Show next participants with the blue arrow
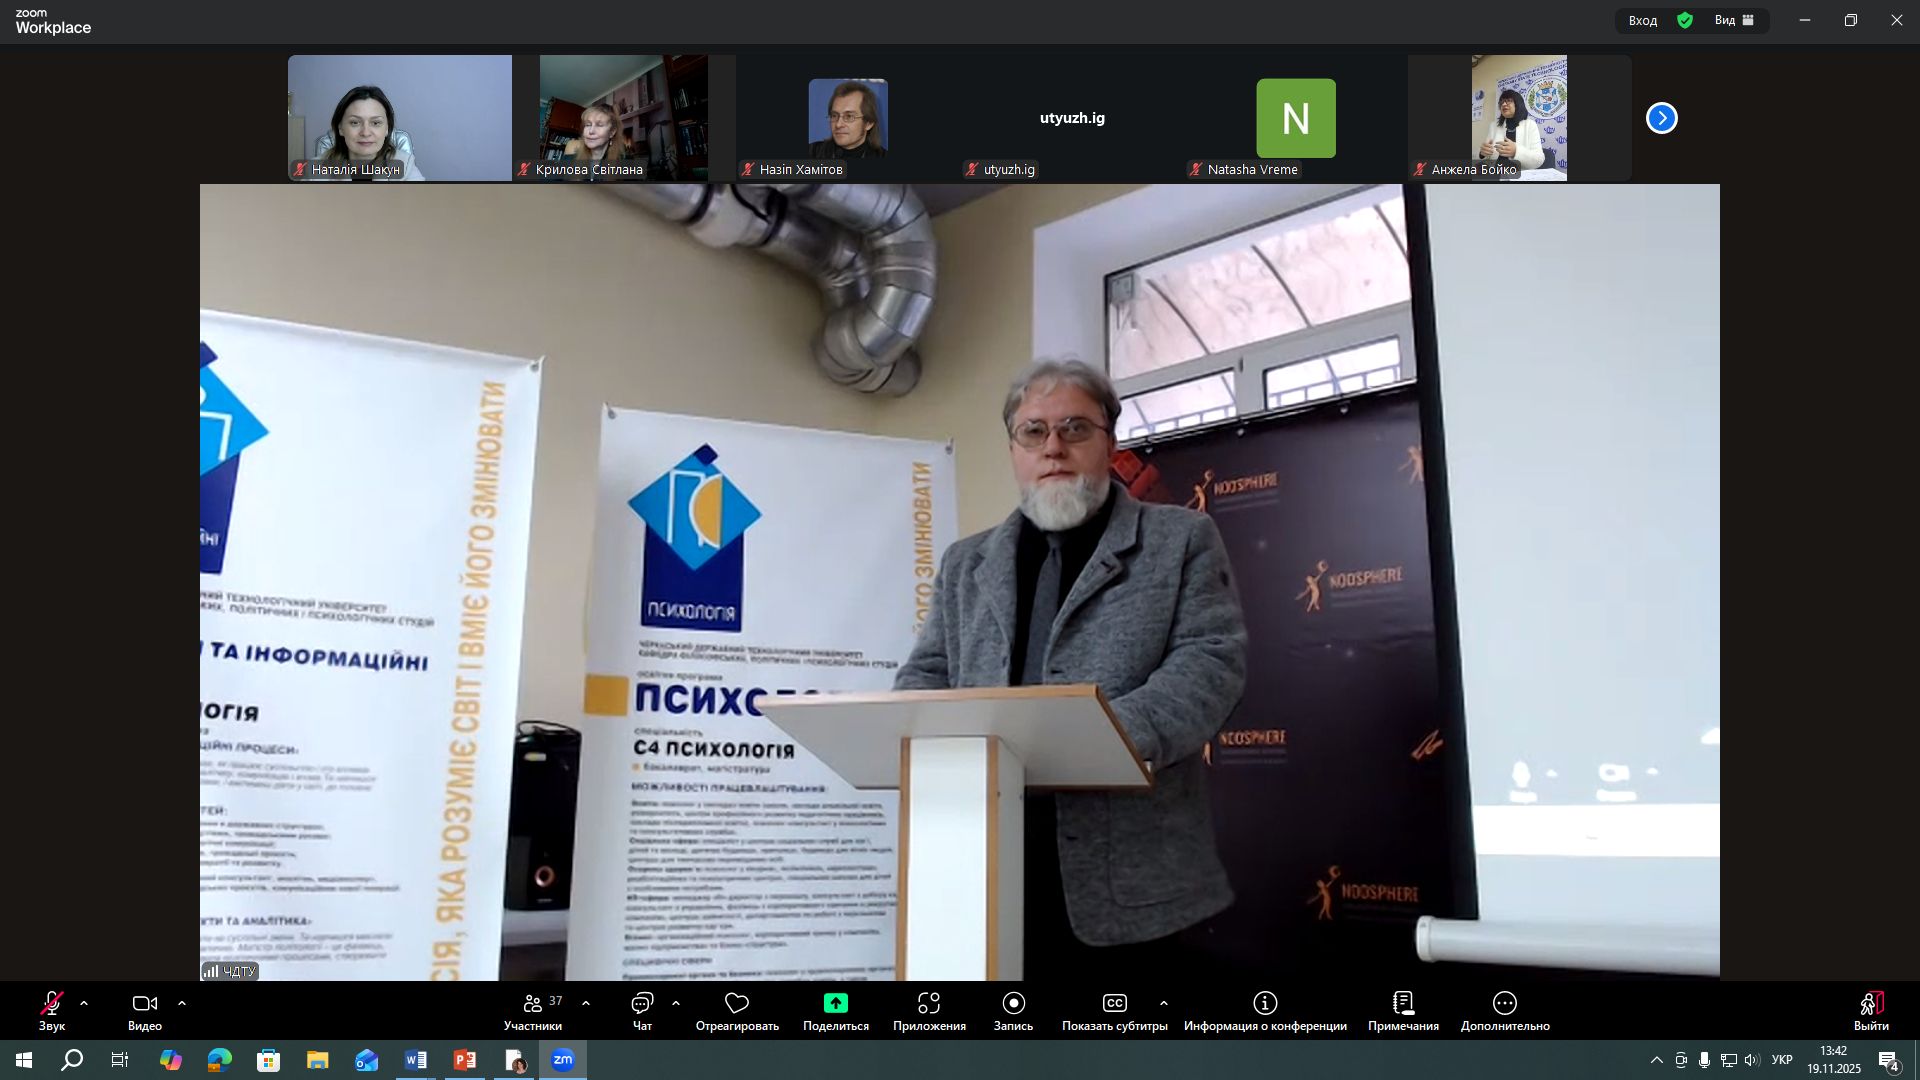This screenshot has width=1920, height=1080. click(1661, 118)
